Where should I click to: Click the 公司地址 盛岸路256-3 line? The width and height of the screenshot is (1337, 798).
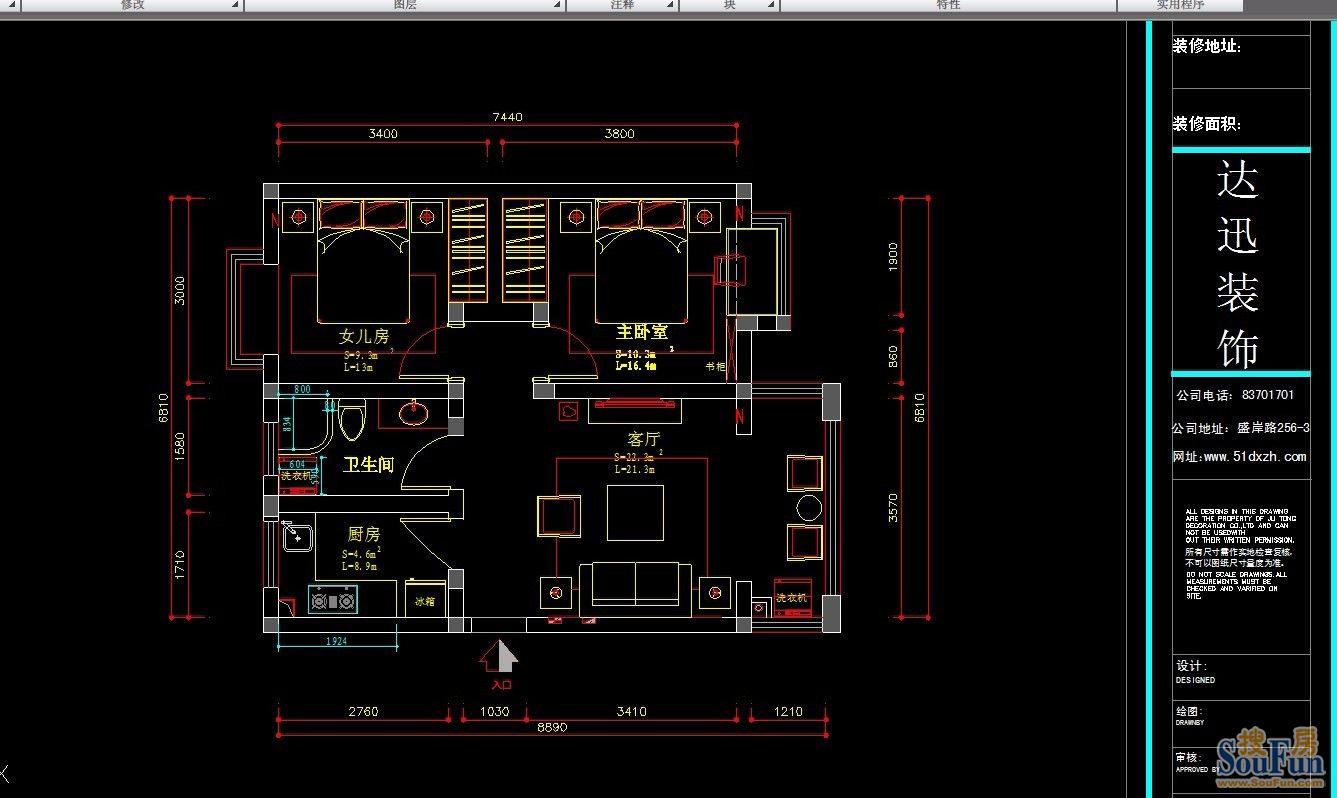click(1241, 428)
